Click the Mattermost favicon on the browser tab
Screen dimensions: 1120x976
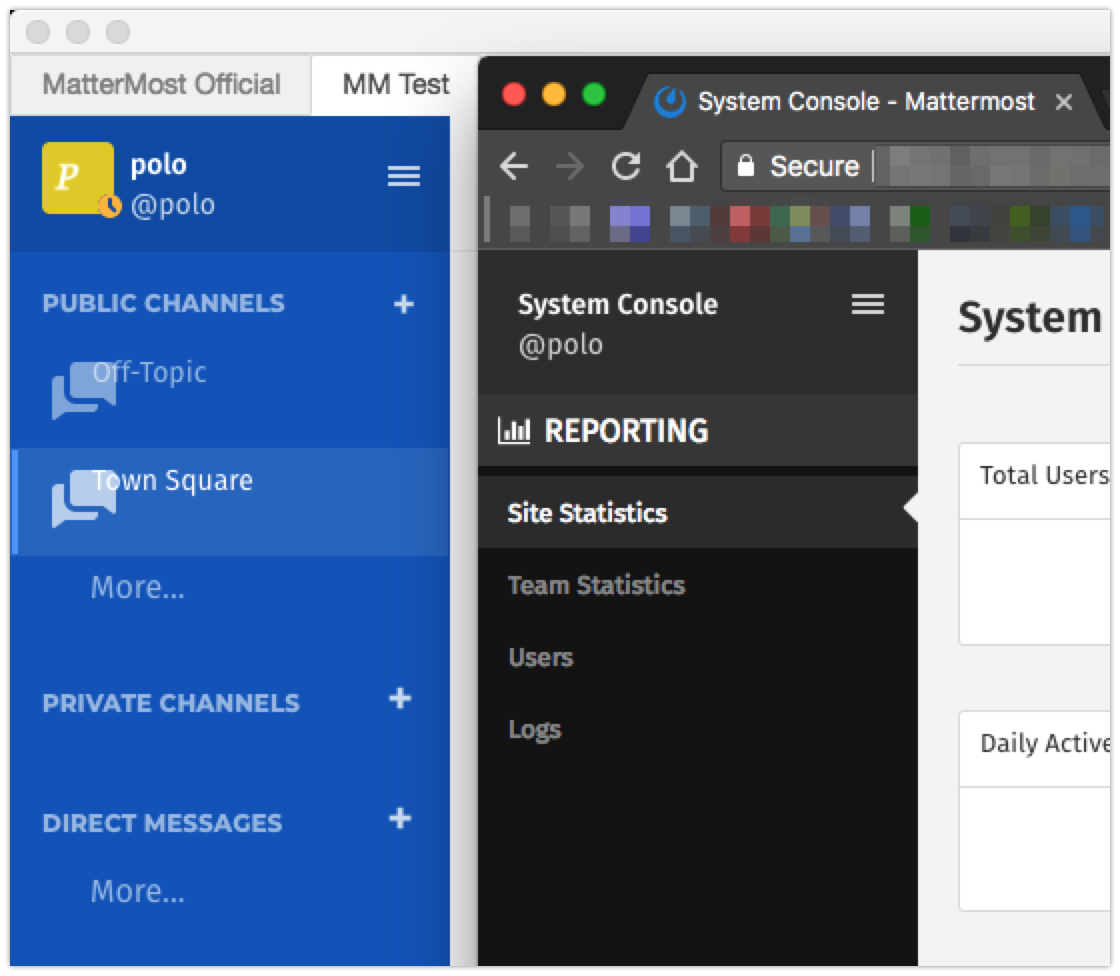pyautogui.click(x=670, y=102)
